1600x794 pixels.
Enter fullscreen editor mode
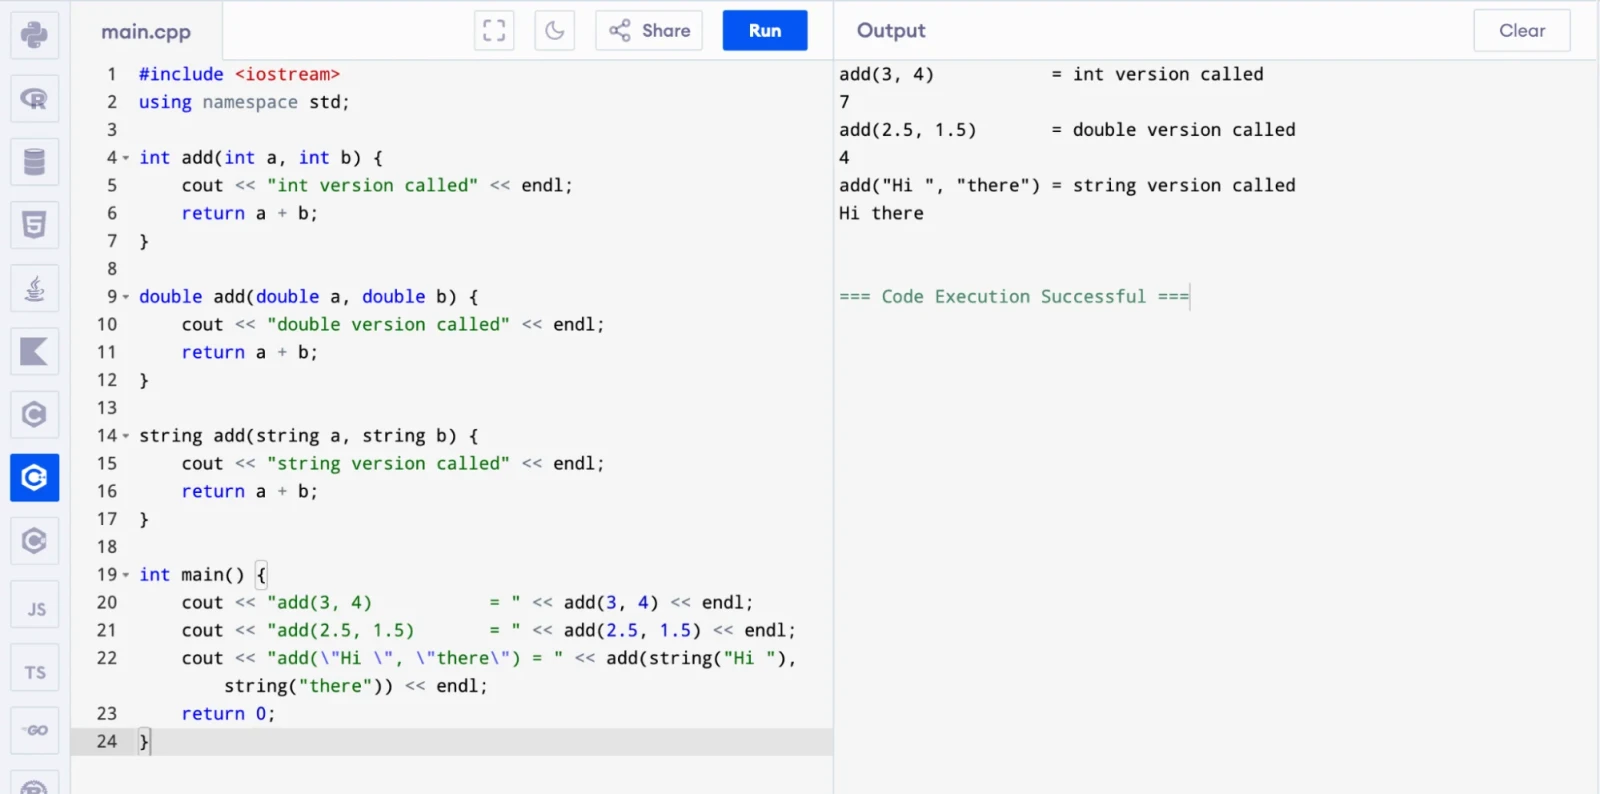click(x=494, y=30)
